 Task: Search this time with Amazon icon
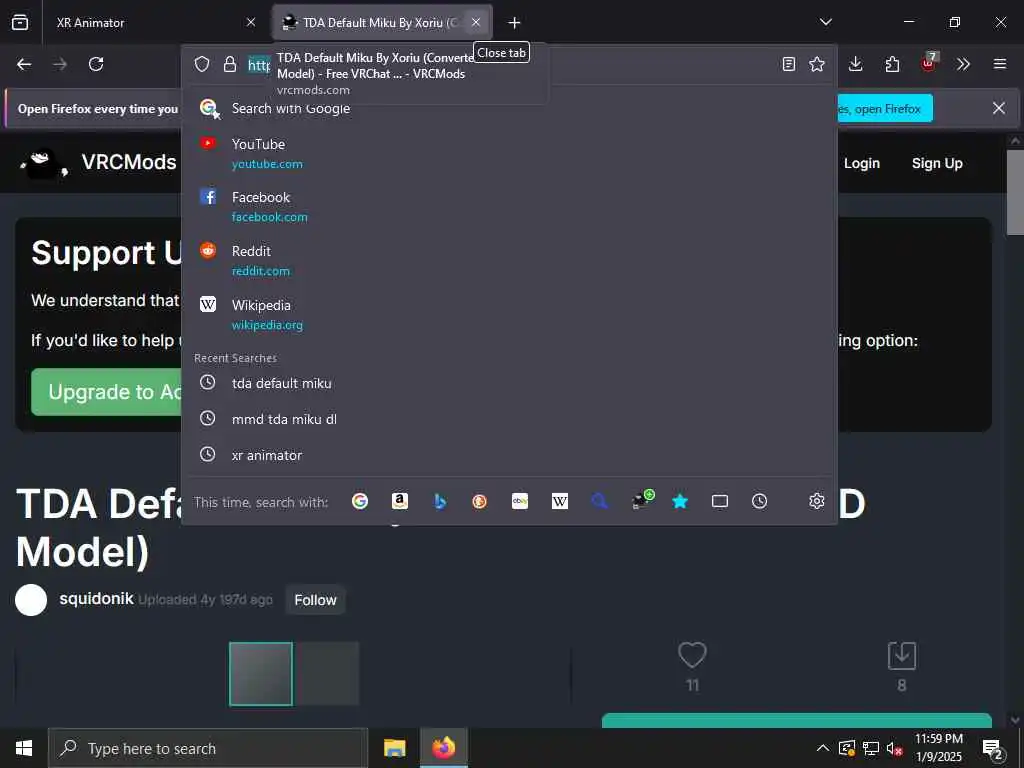pyautogui.click(x=400, y=501)
